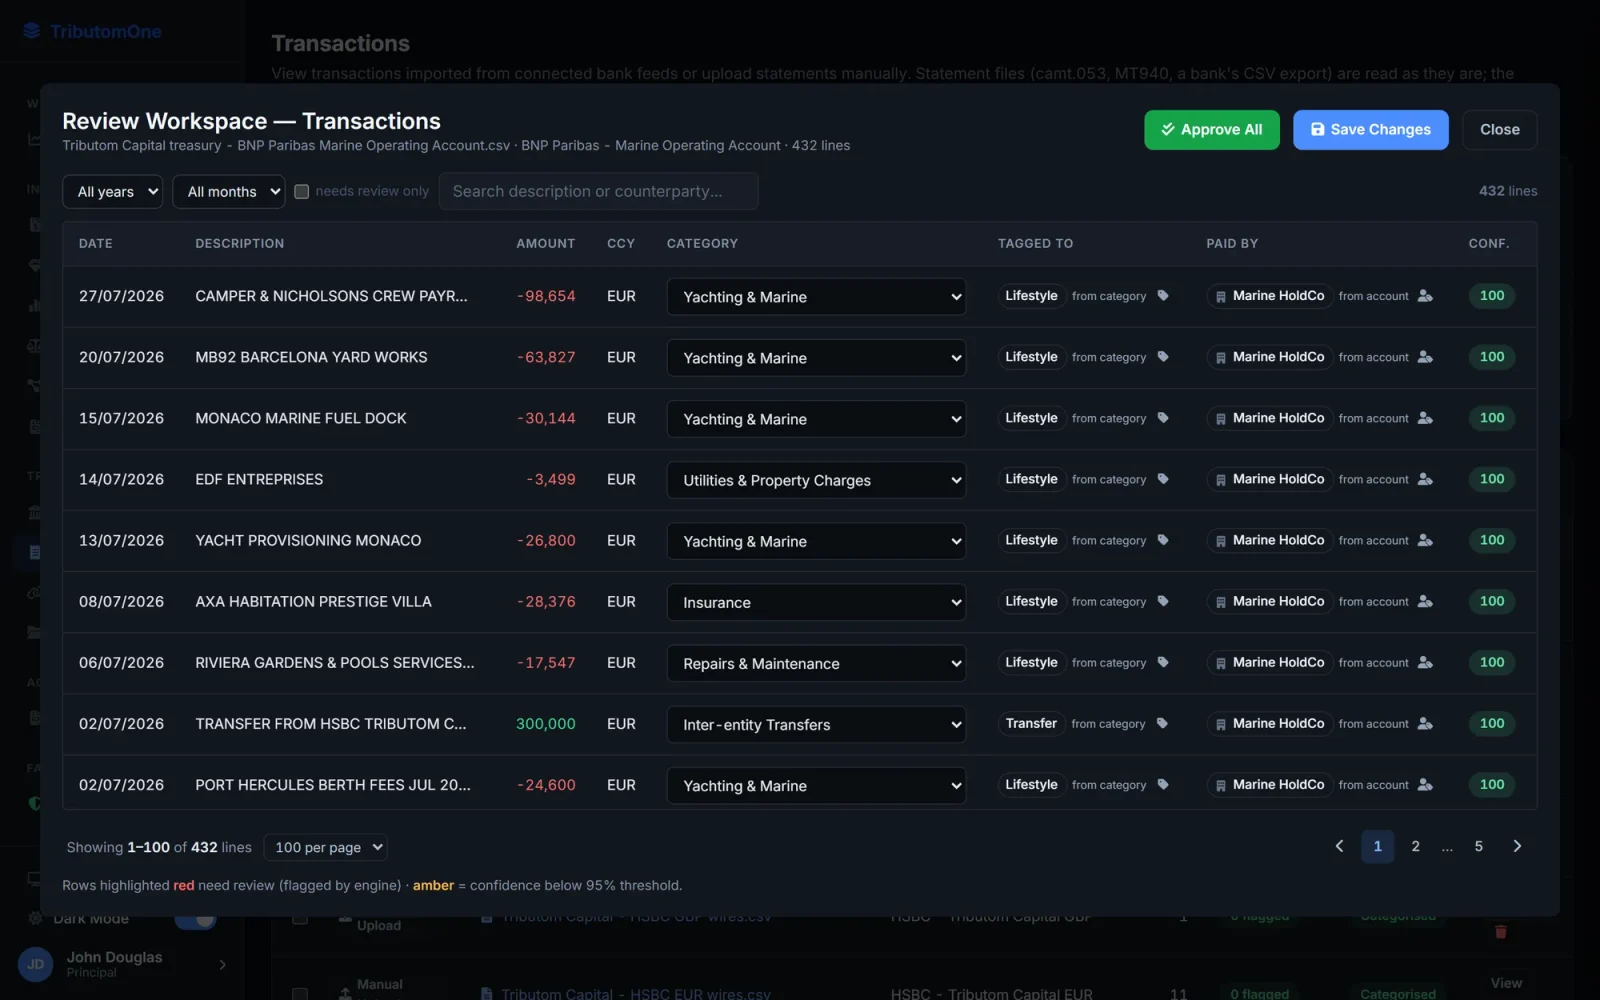Open Inter-entity Transfers category dropdown
The height and width of the screenshot is (1000, 1600).
click(816, 724)
